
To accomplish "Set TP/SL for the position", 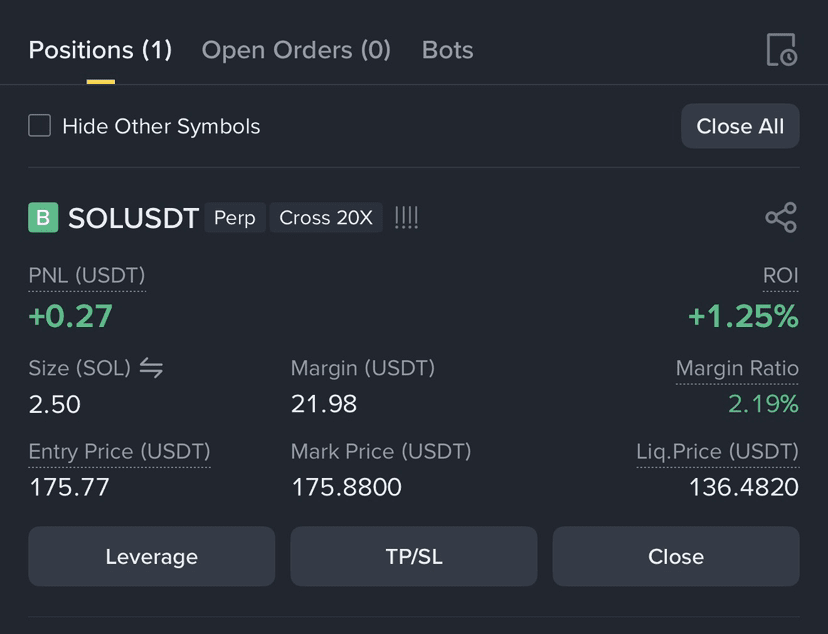I will click(414, 556).
